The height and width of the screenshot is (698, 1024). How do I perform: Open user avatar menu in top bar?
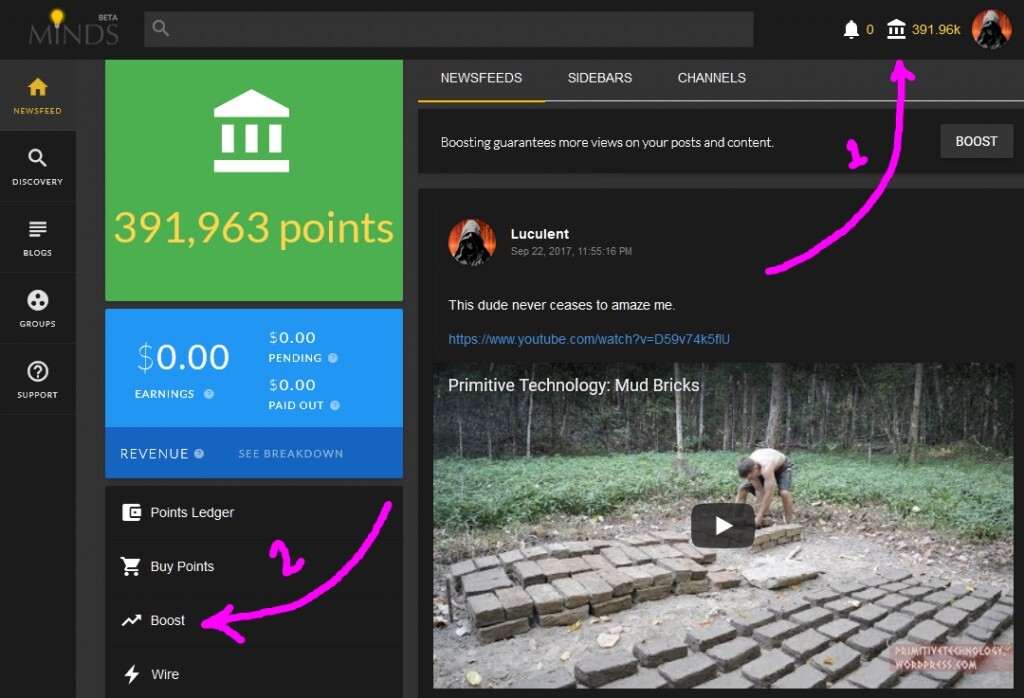click(991, 29)
